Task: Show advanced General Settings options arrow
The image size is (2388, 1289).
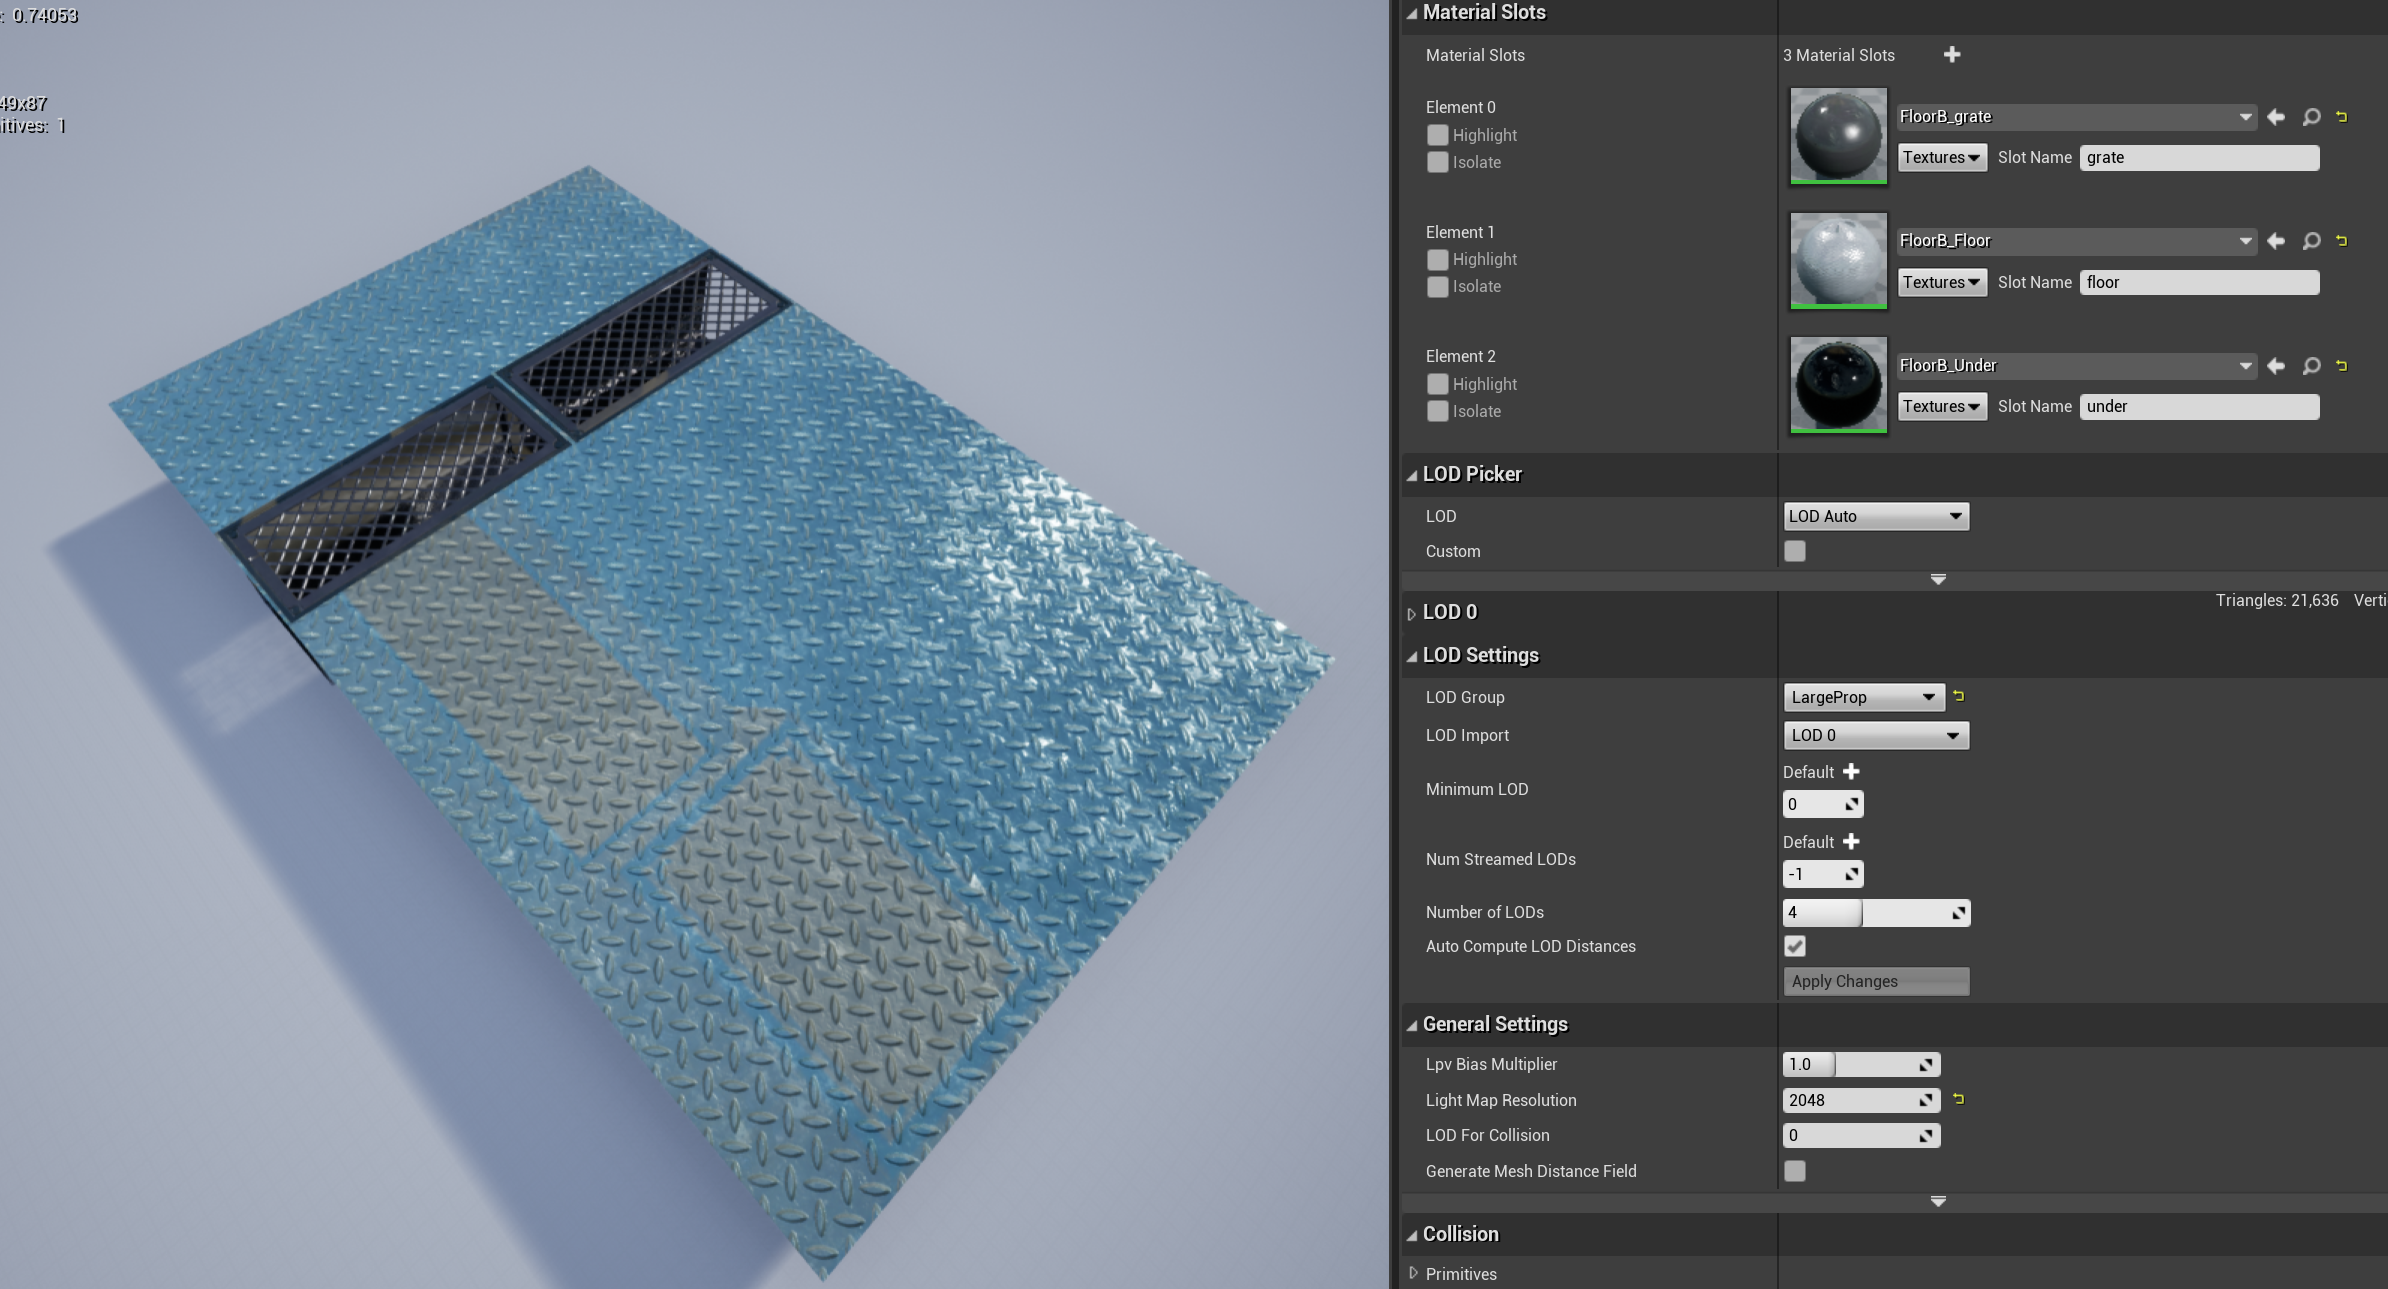Action: click(1938, 1201)
